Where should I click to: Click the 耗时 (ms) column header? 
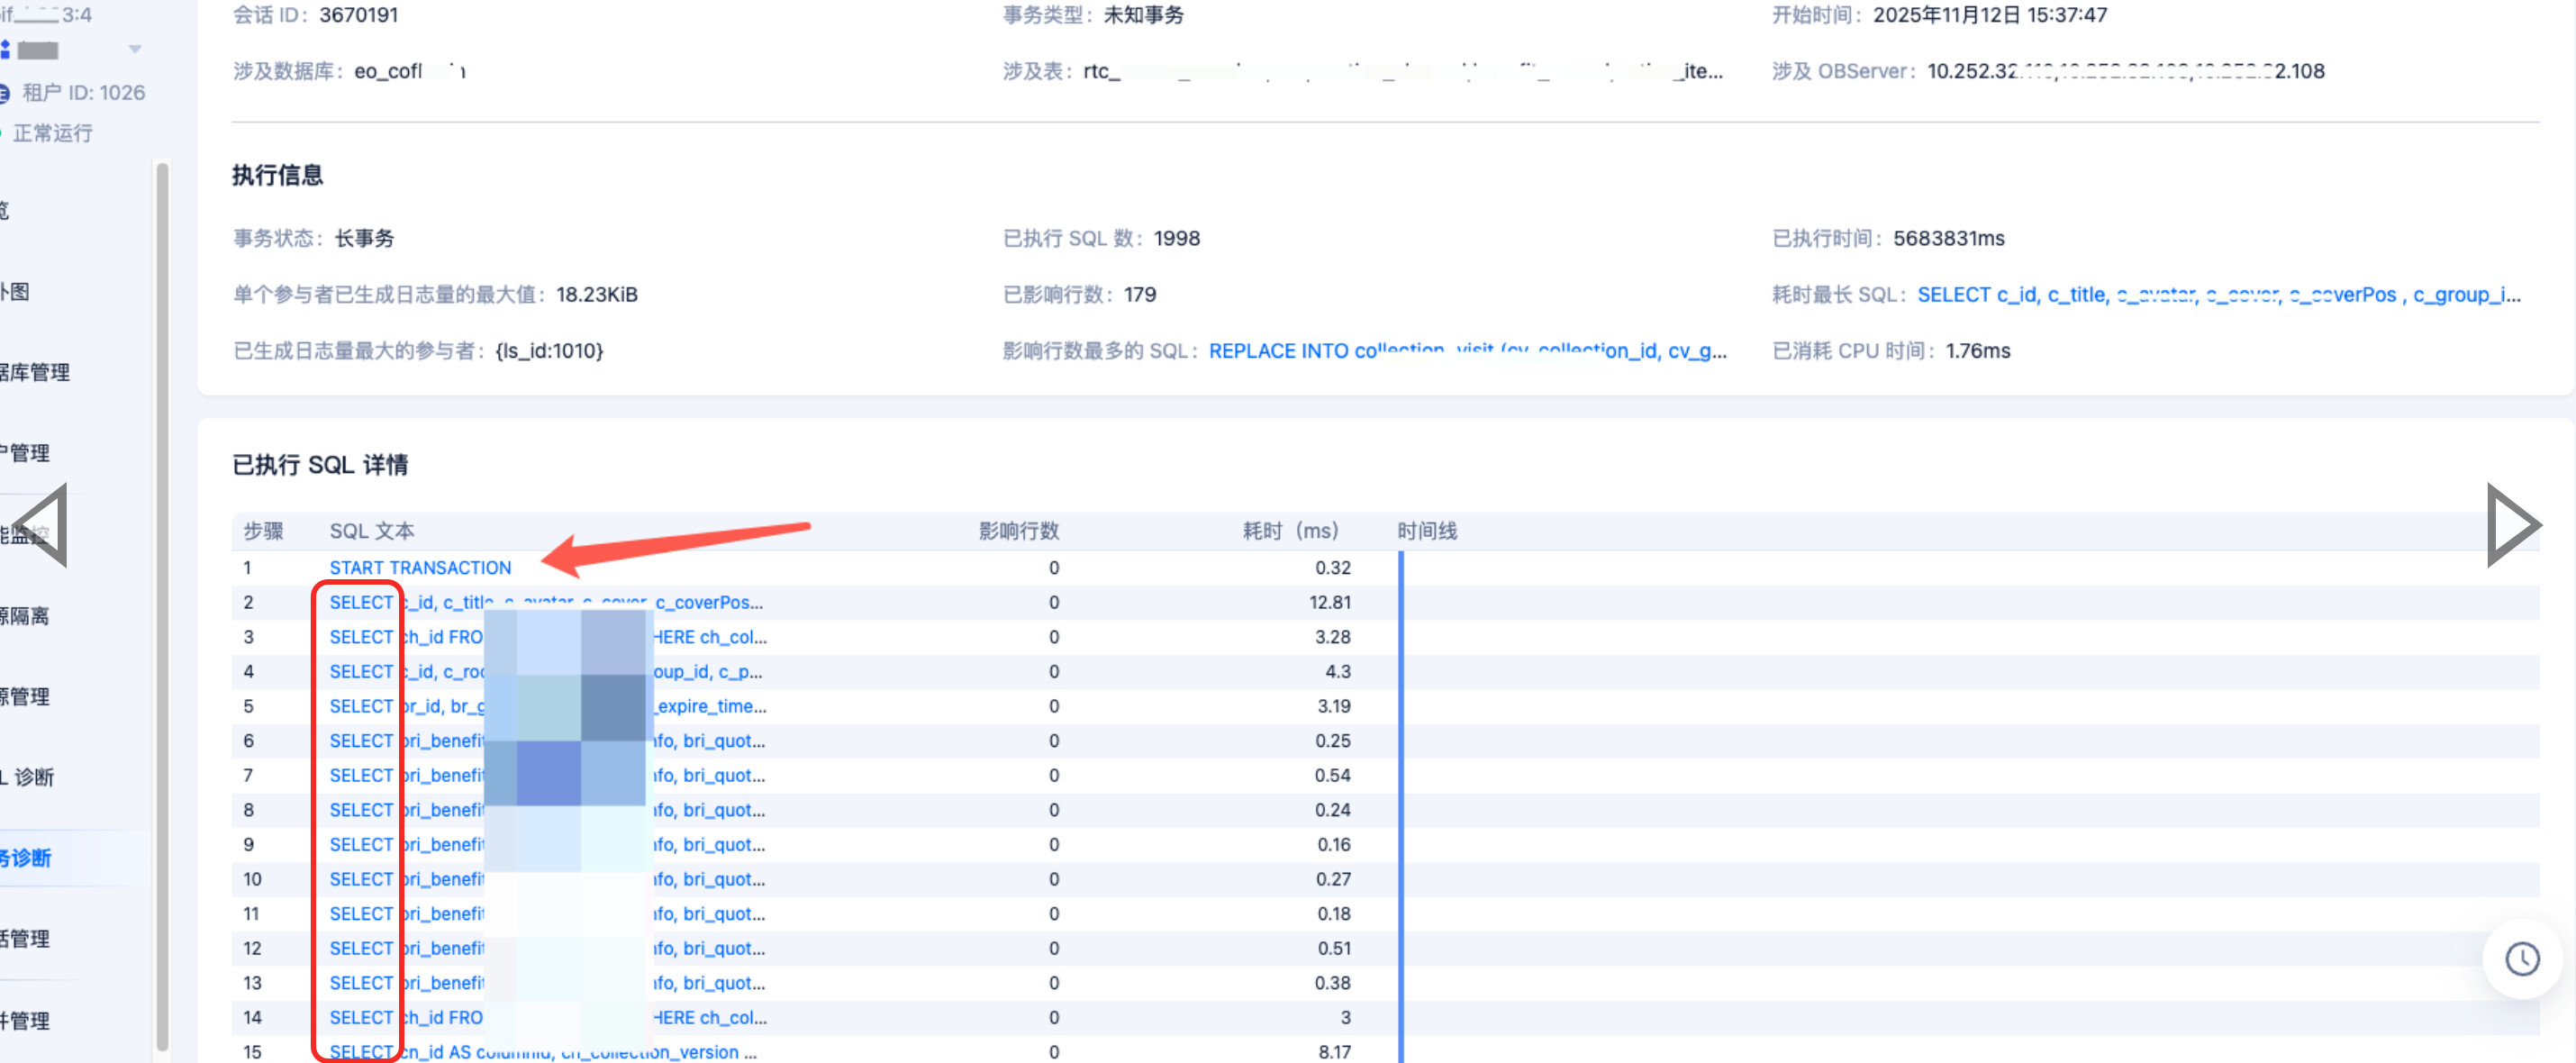[x=1289, y=531]
